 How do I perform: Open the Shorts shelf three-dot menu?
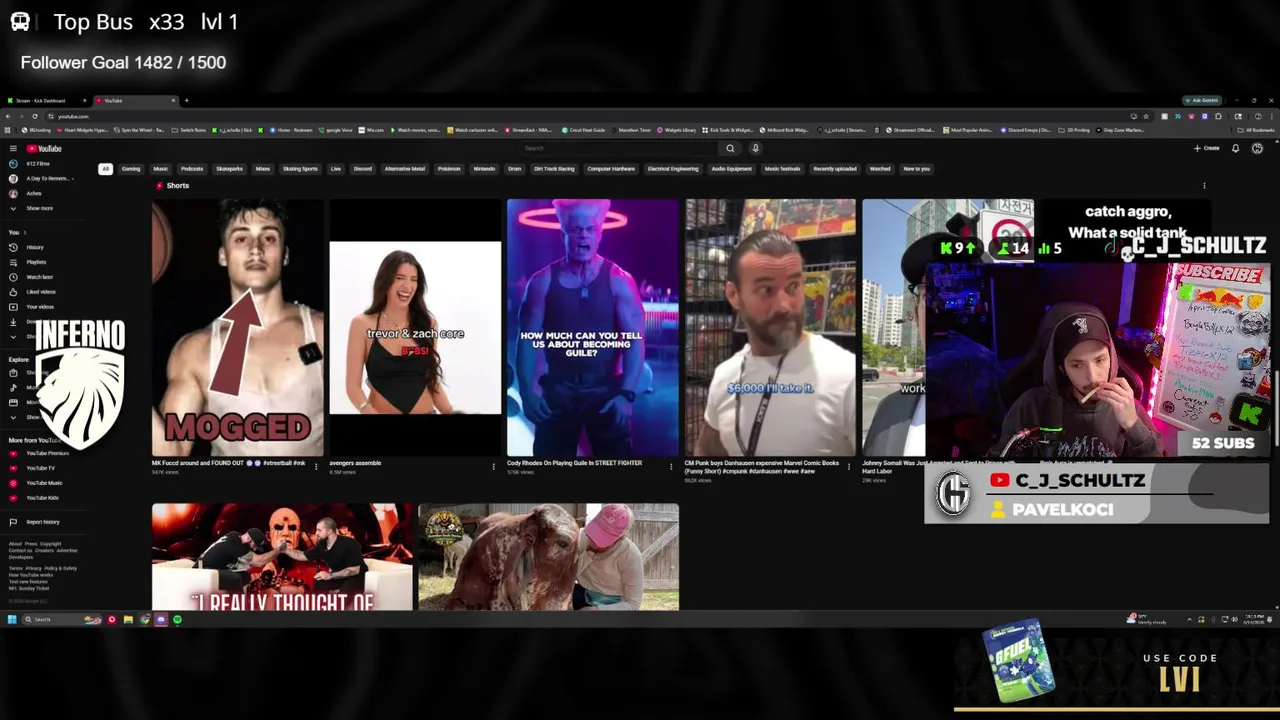(1204, 186)
